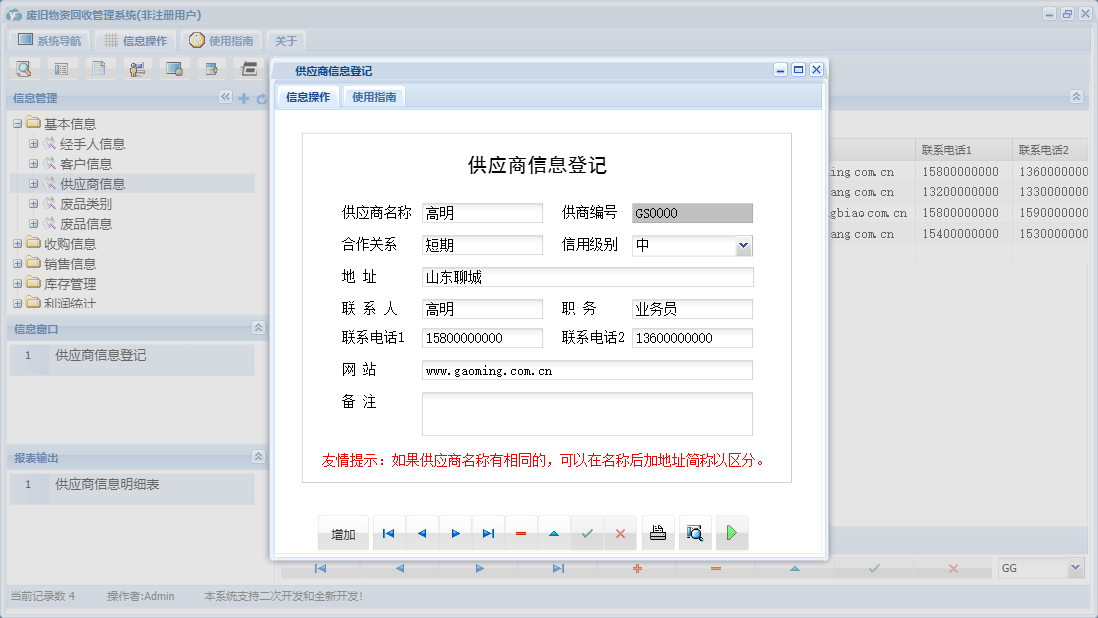Open the report list icon in the toolbar

(x=63, y=68)
